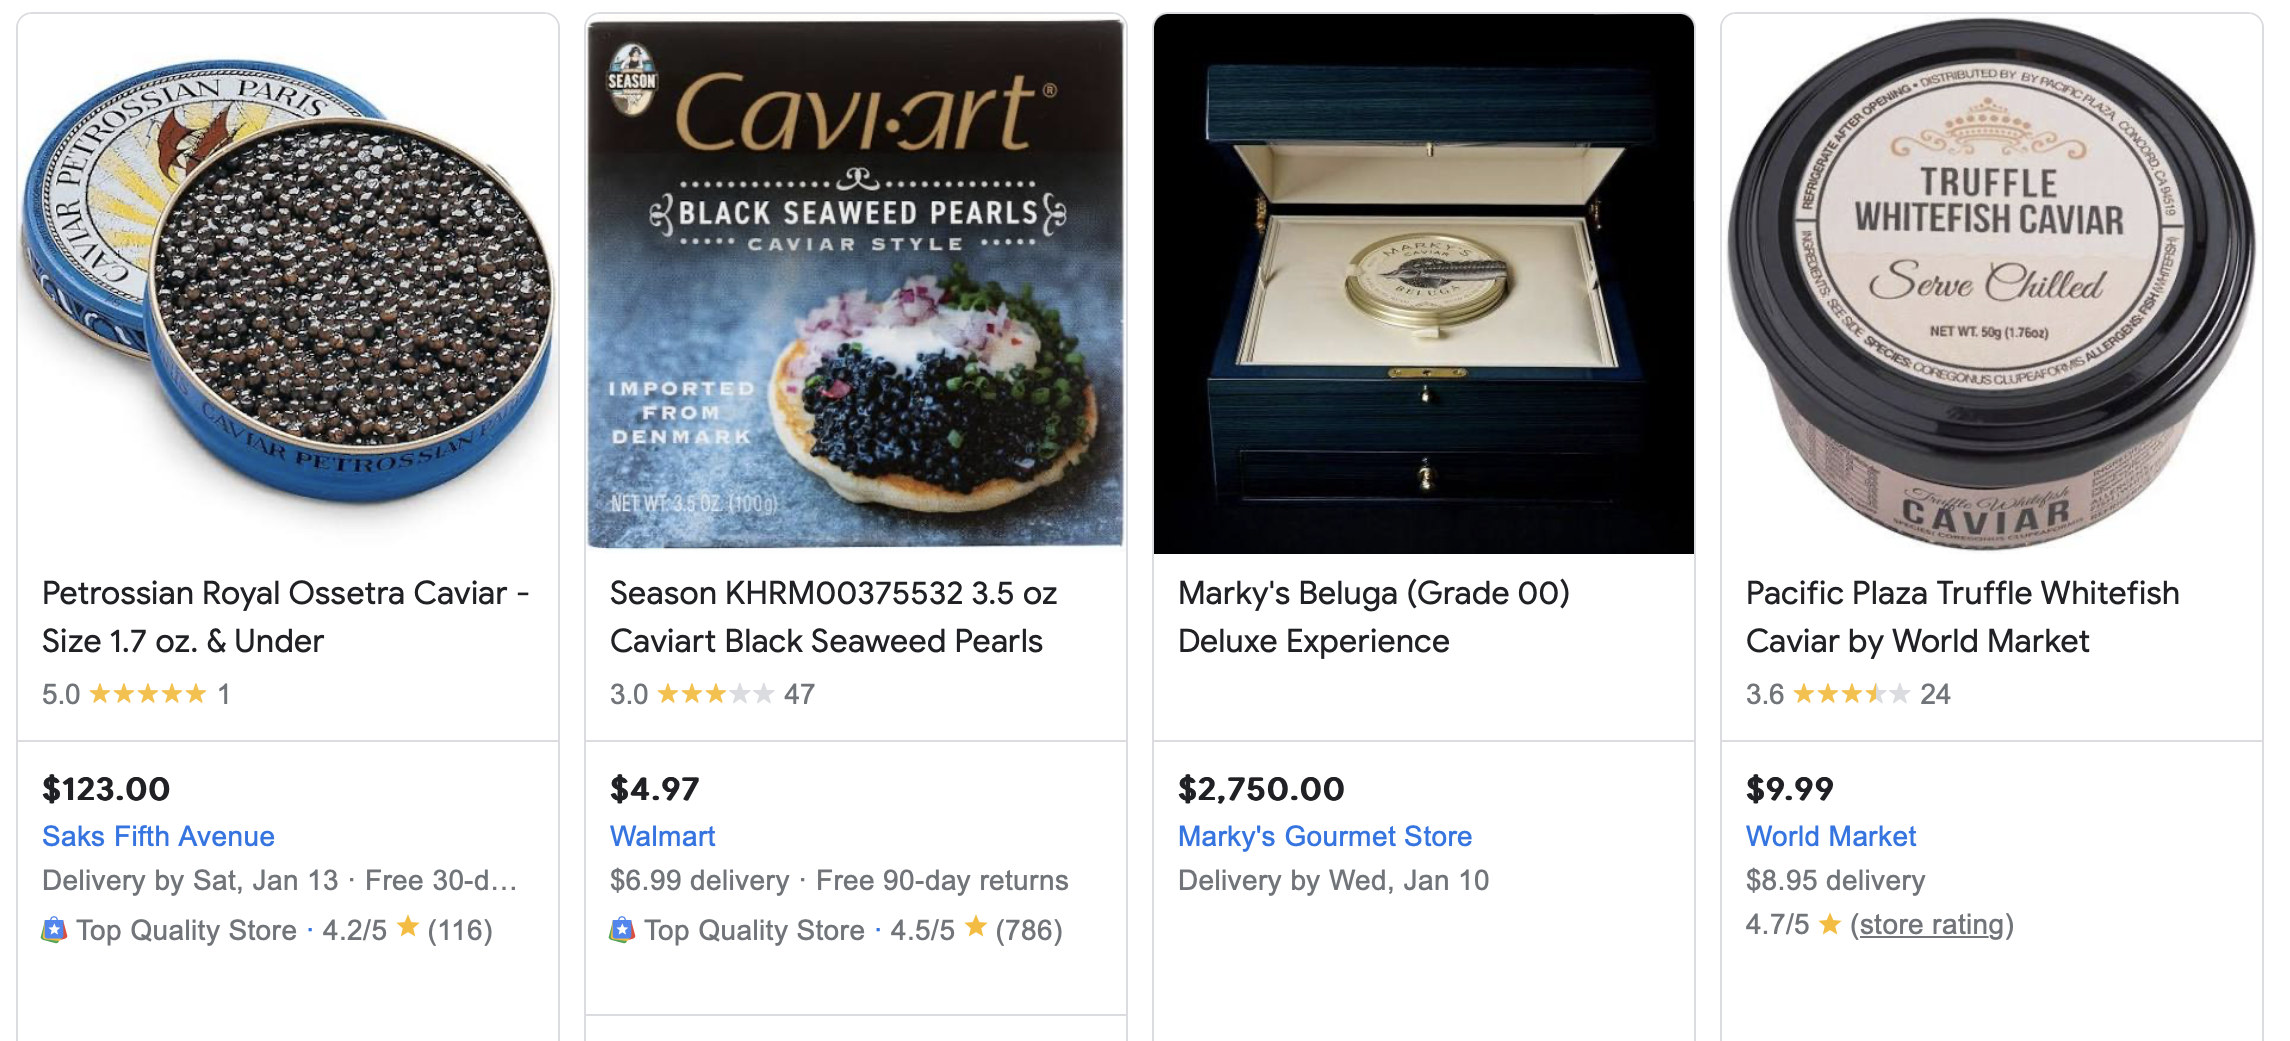Open Marky's Beluga Deluxe Experience title
Screen dimensions: 2290x1041
pos(1373,617)
